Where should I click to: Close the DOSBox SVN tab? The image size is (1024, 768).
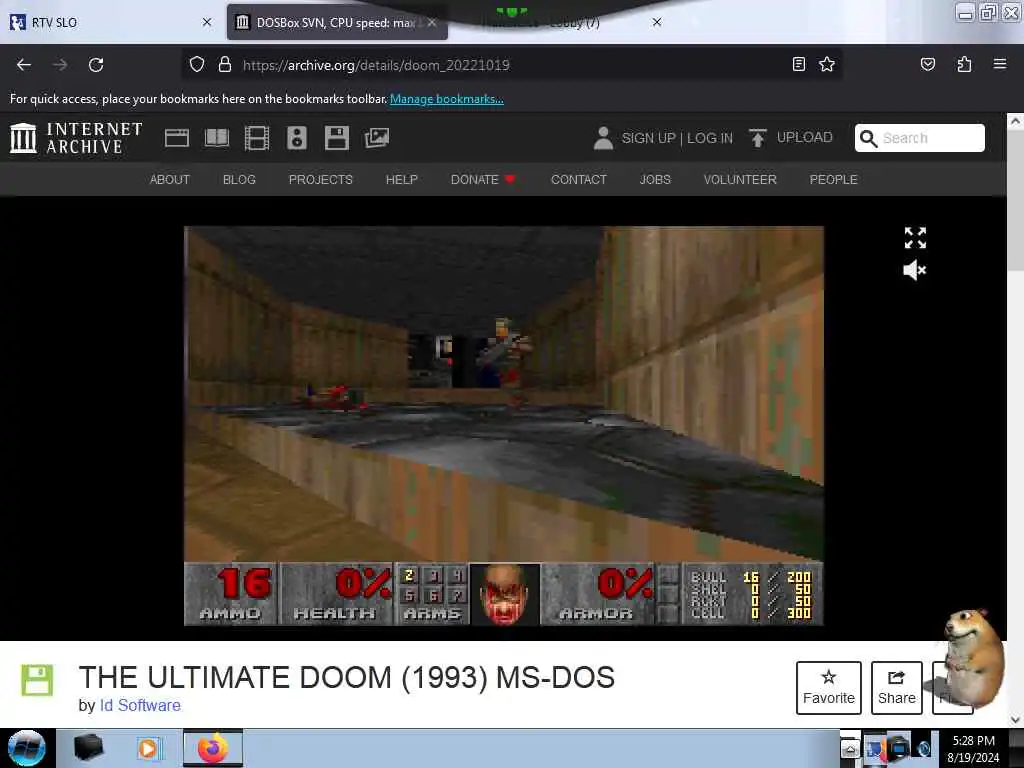pyautogui.click(x=432, y=22)
